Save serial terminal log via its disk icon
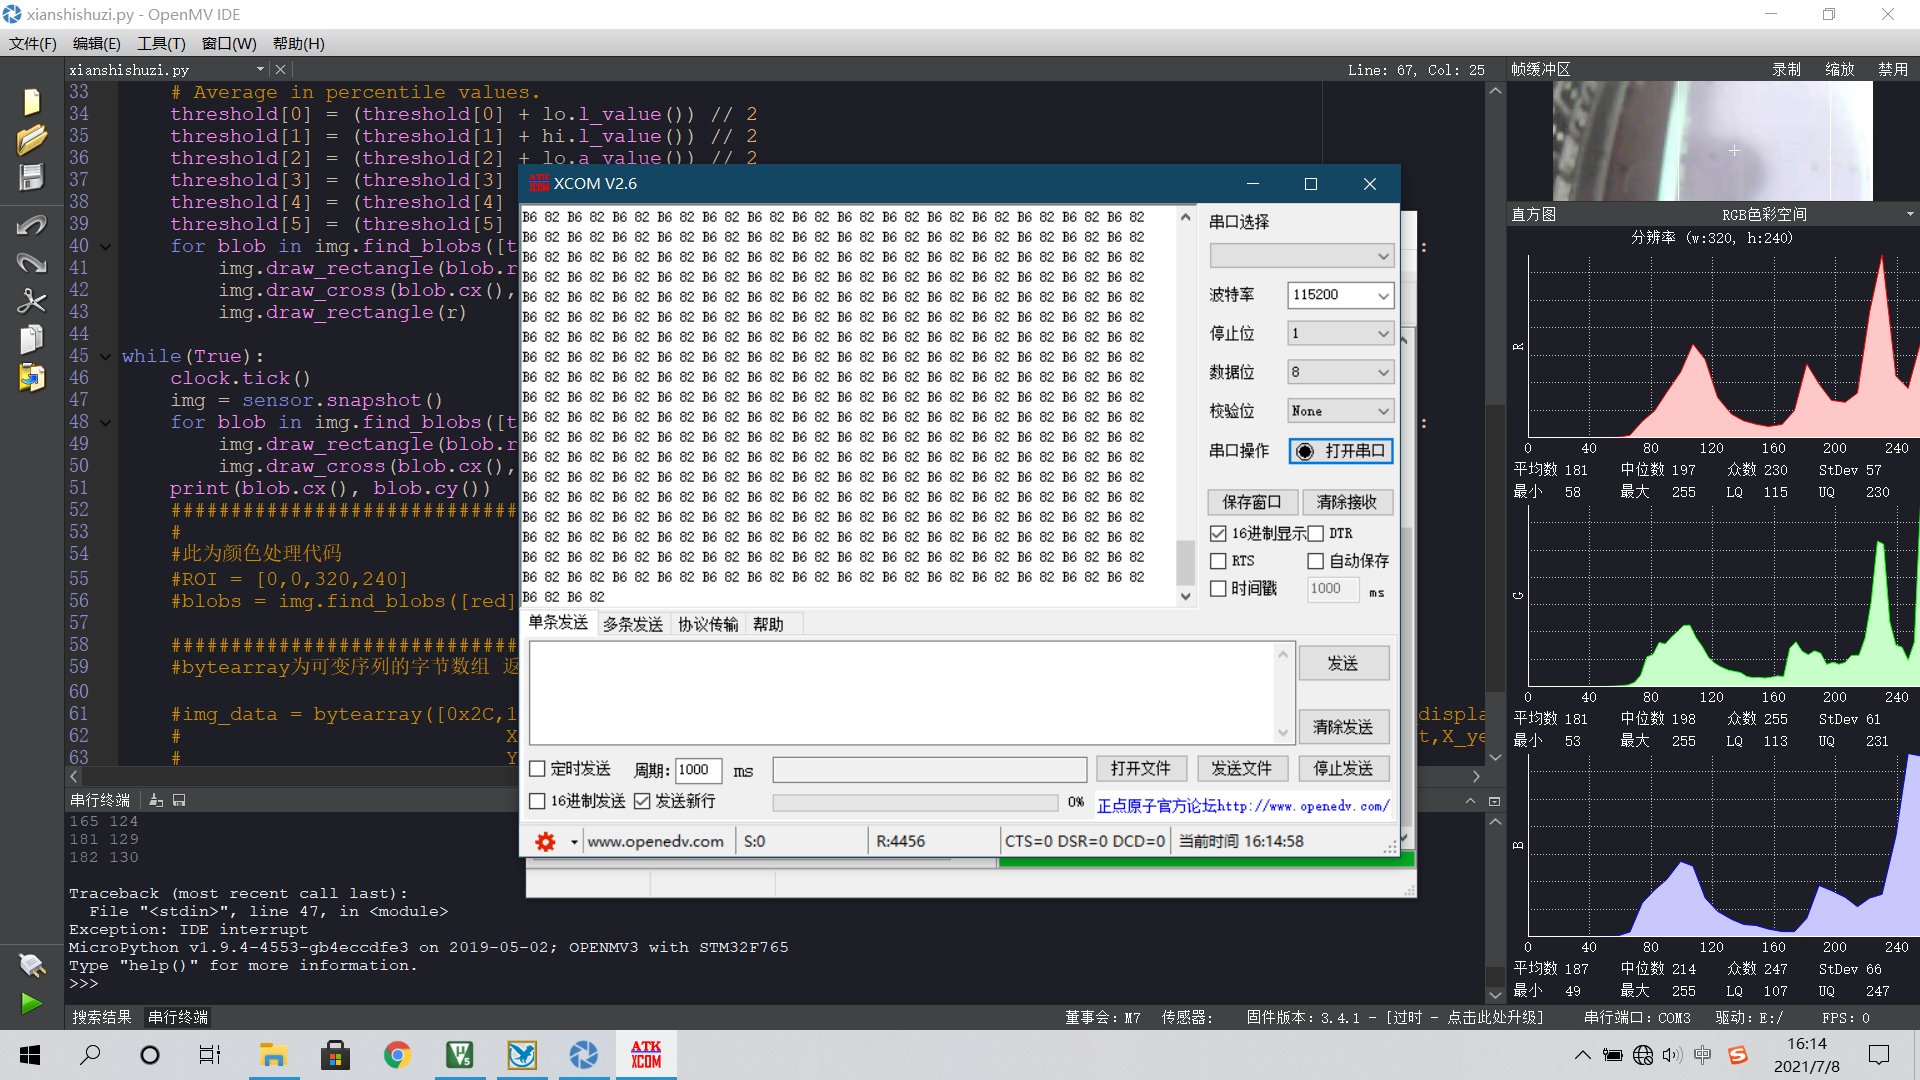This screenshot has width=1920, height=1080. [179, 800]
